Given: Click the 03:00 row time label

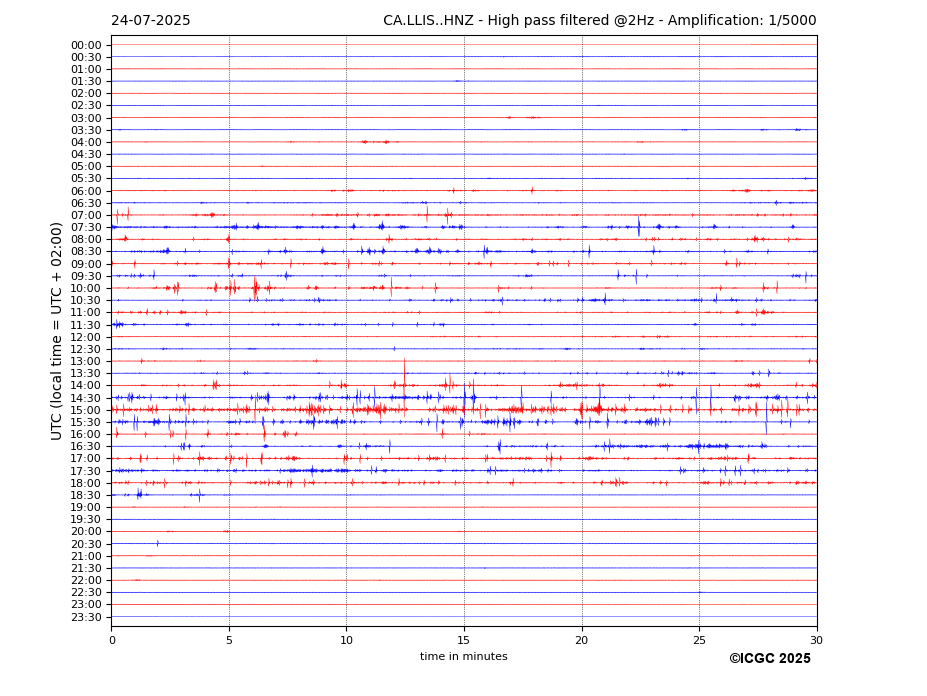Looking at the screenshot, I should point(86,118).
